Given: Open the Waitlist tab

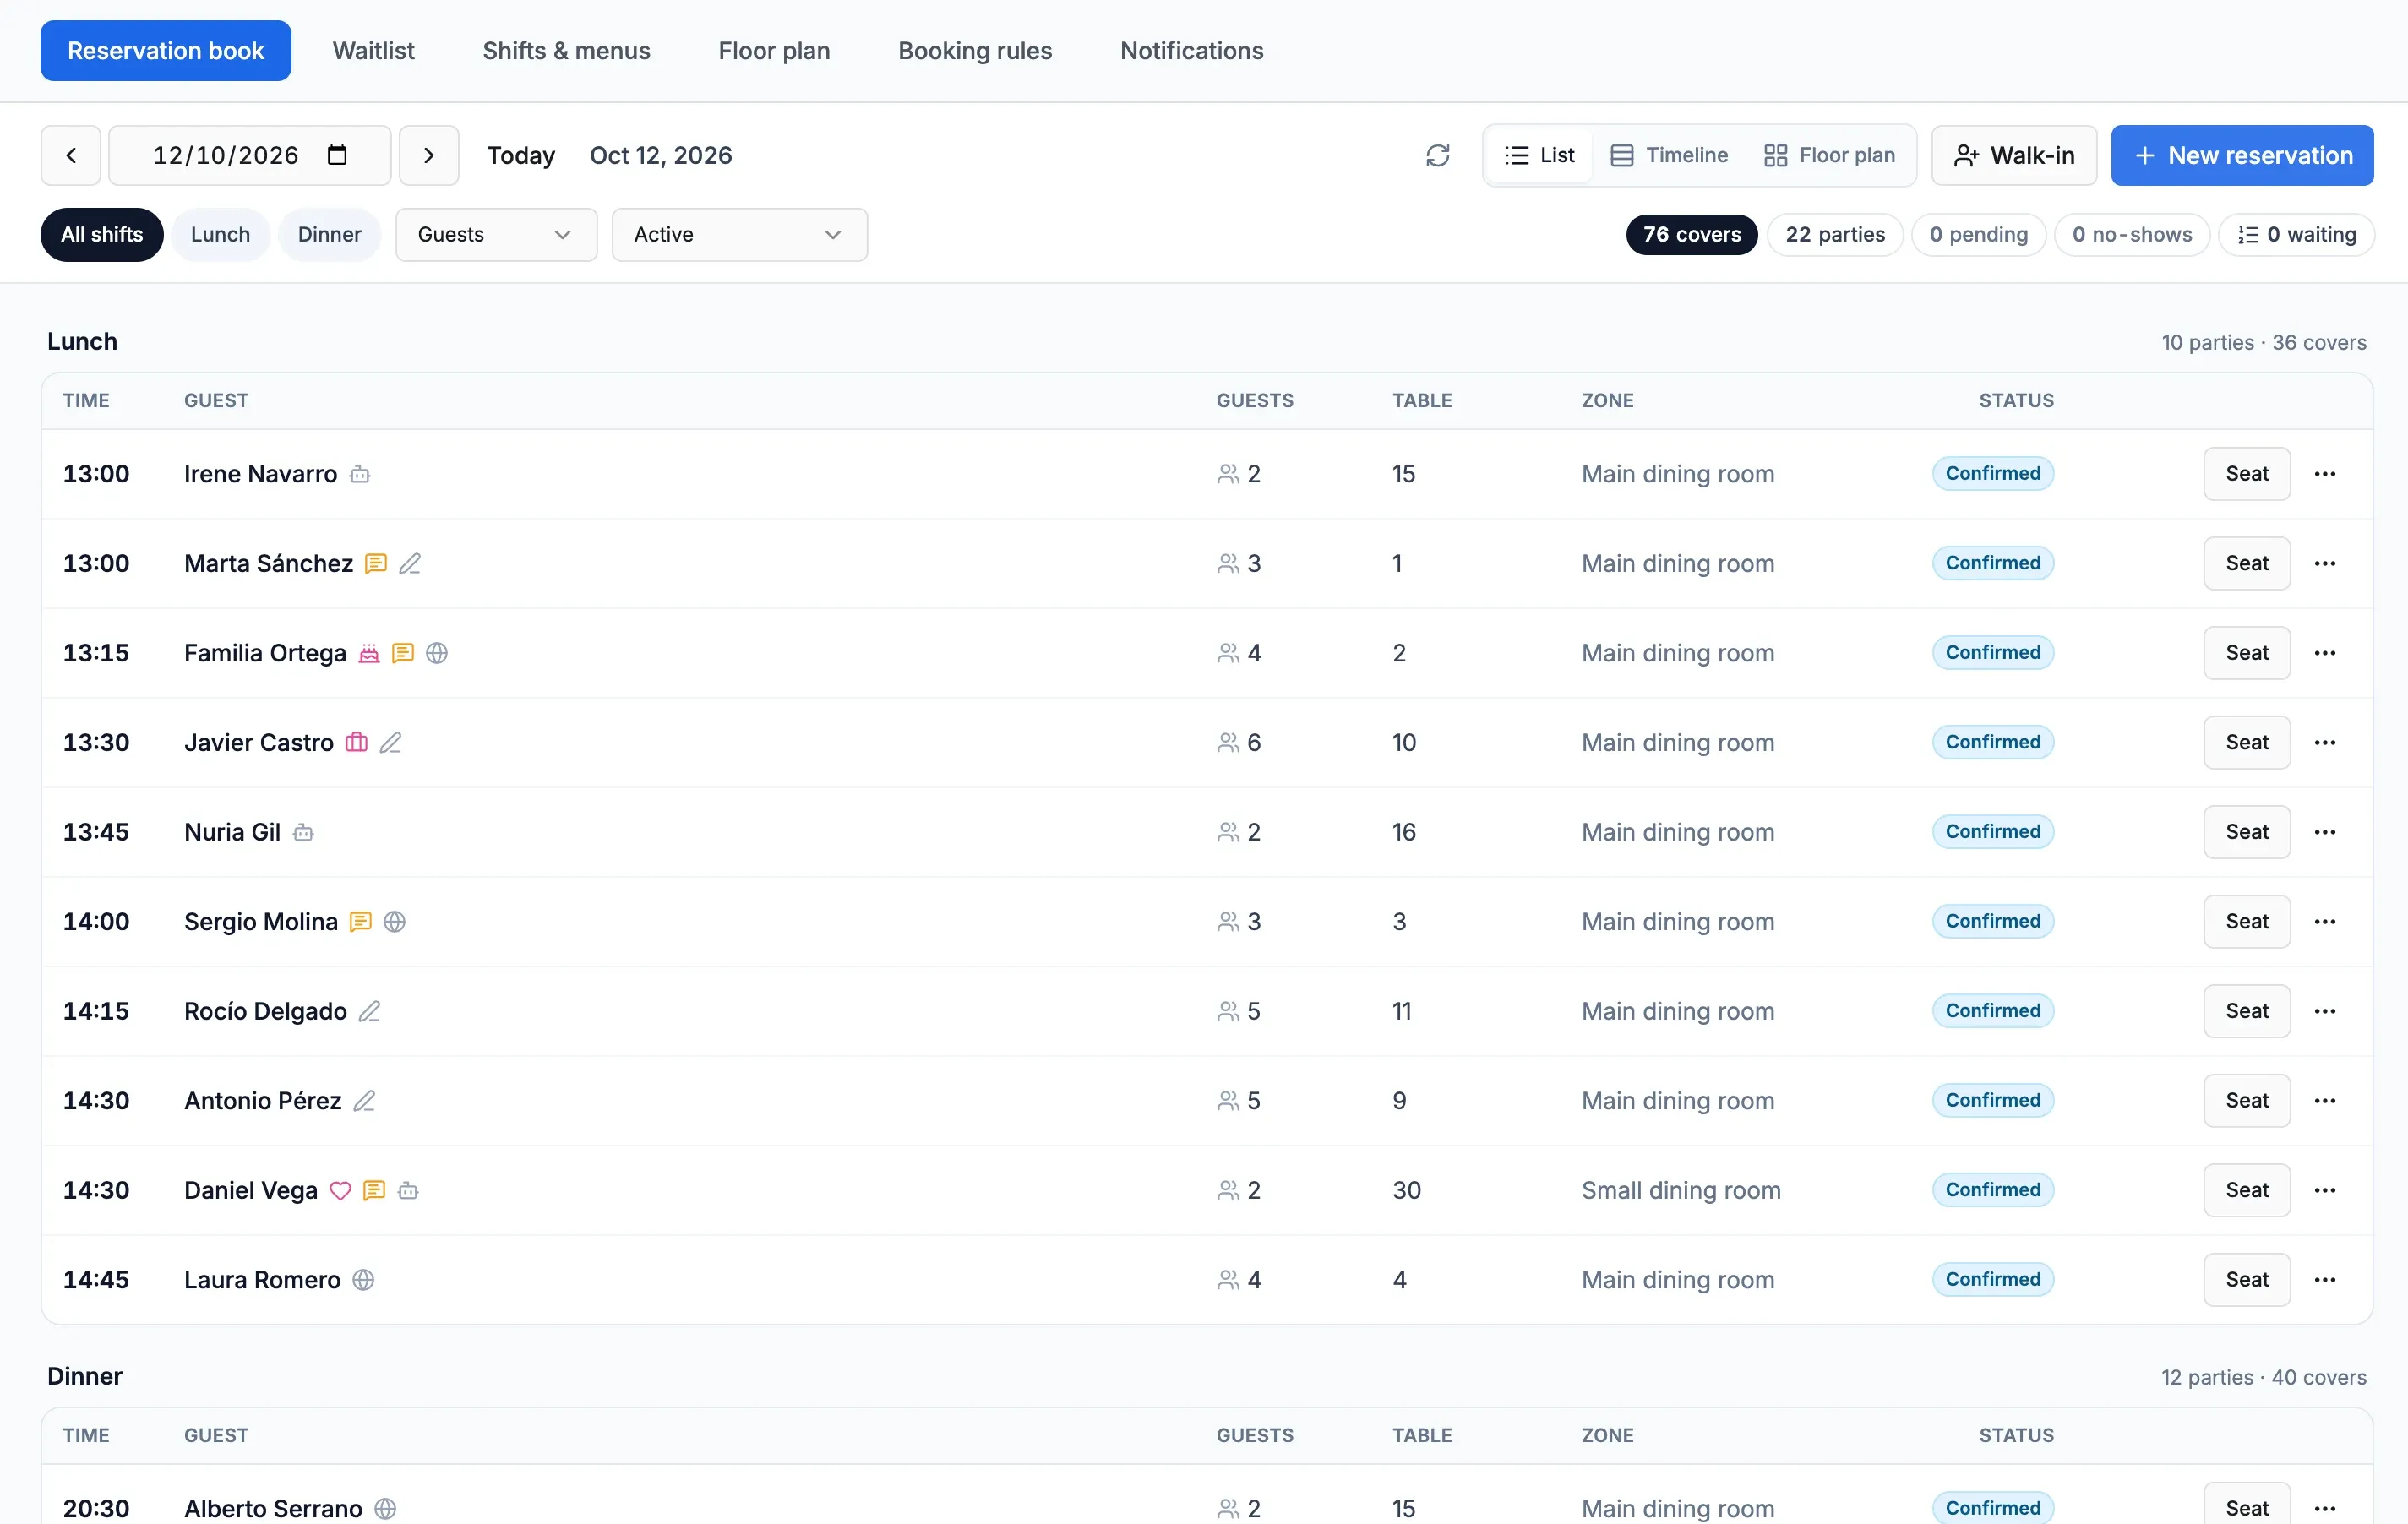Looking at the screenshot, I should coord(373,50).
